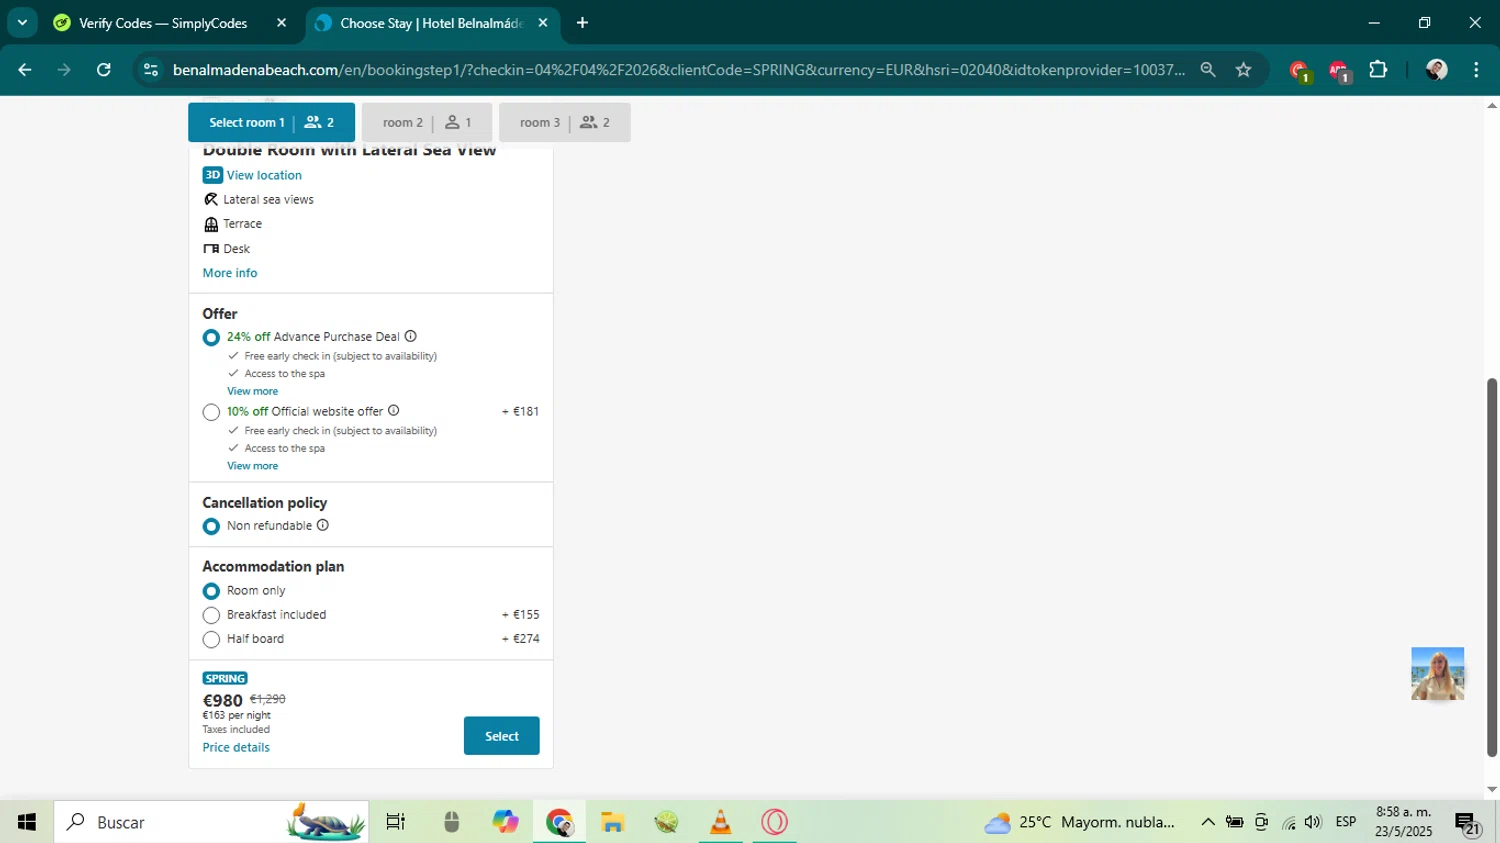Open the network Wi-Fi tray icon

[x=1288, y=822]
